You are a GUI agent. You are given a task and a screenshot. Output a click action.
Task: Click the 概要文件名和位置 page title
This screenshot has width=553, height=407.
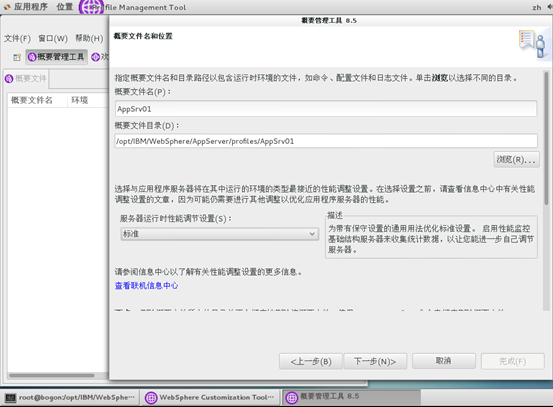coord(143,36)
